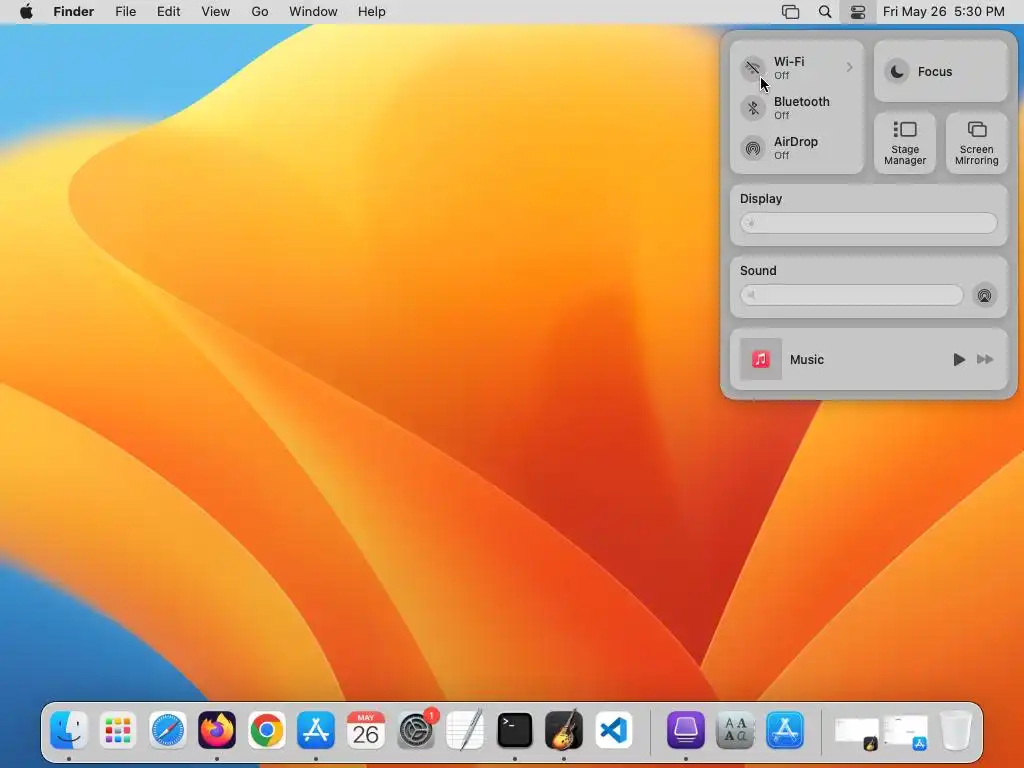Open the Window menu
The height and width of the screenshot is (768, 1024).
pos(313,12)
